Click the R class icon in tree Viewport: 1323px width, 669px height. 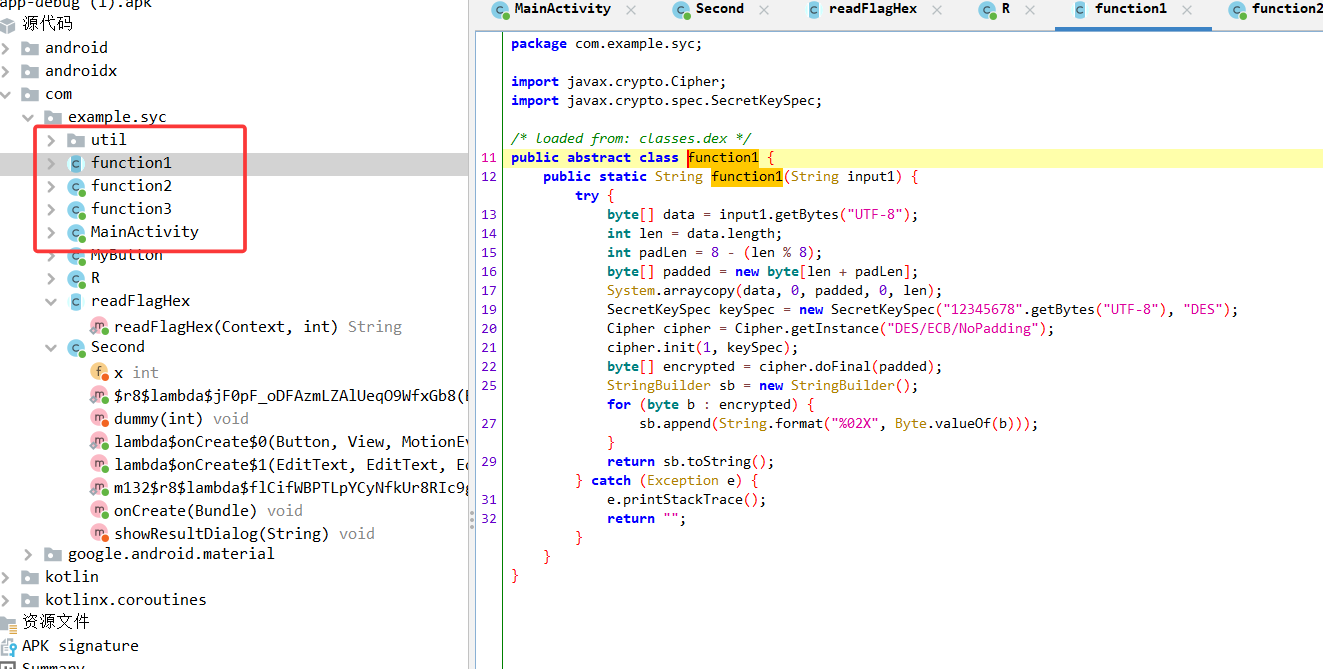(x=76, y=278)
